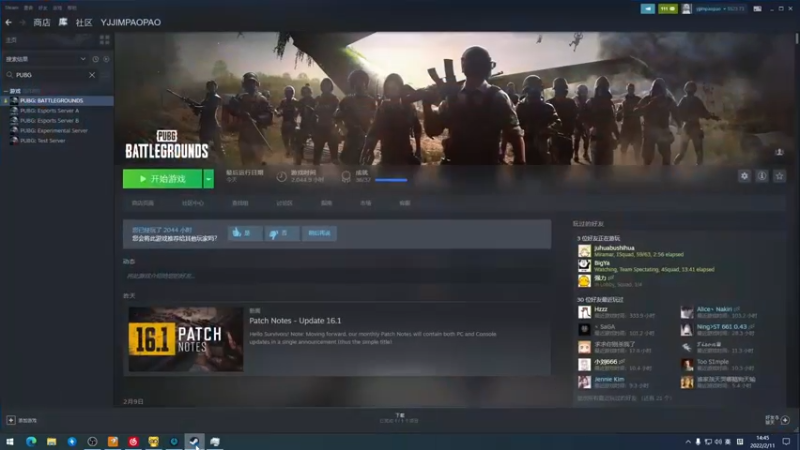Screen dimensions: 800x450
Task: Open game settings gear icon
Action: click(744, 176)
